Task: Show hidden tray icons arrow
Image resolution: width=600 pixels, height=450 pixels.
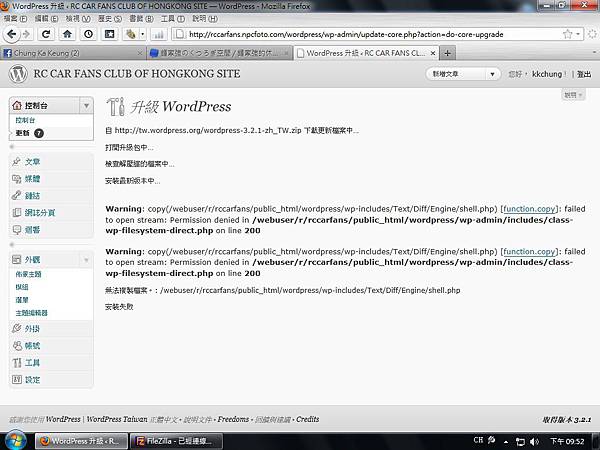Action: point(506,442)
